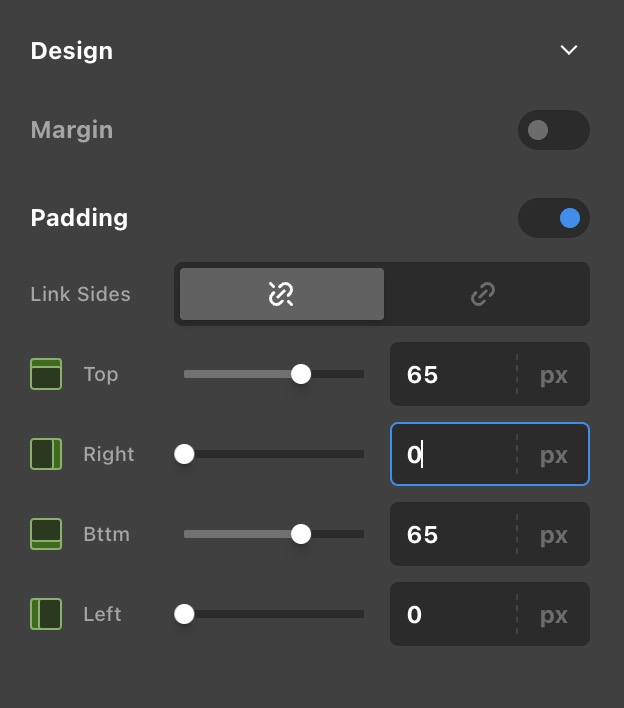Viewport: 624px width, 708px height.
Task: Open the px unit for Bttm padding
Action: pos(553,535)
